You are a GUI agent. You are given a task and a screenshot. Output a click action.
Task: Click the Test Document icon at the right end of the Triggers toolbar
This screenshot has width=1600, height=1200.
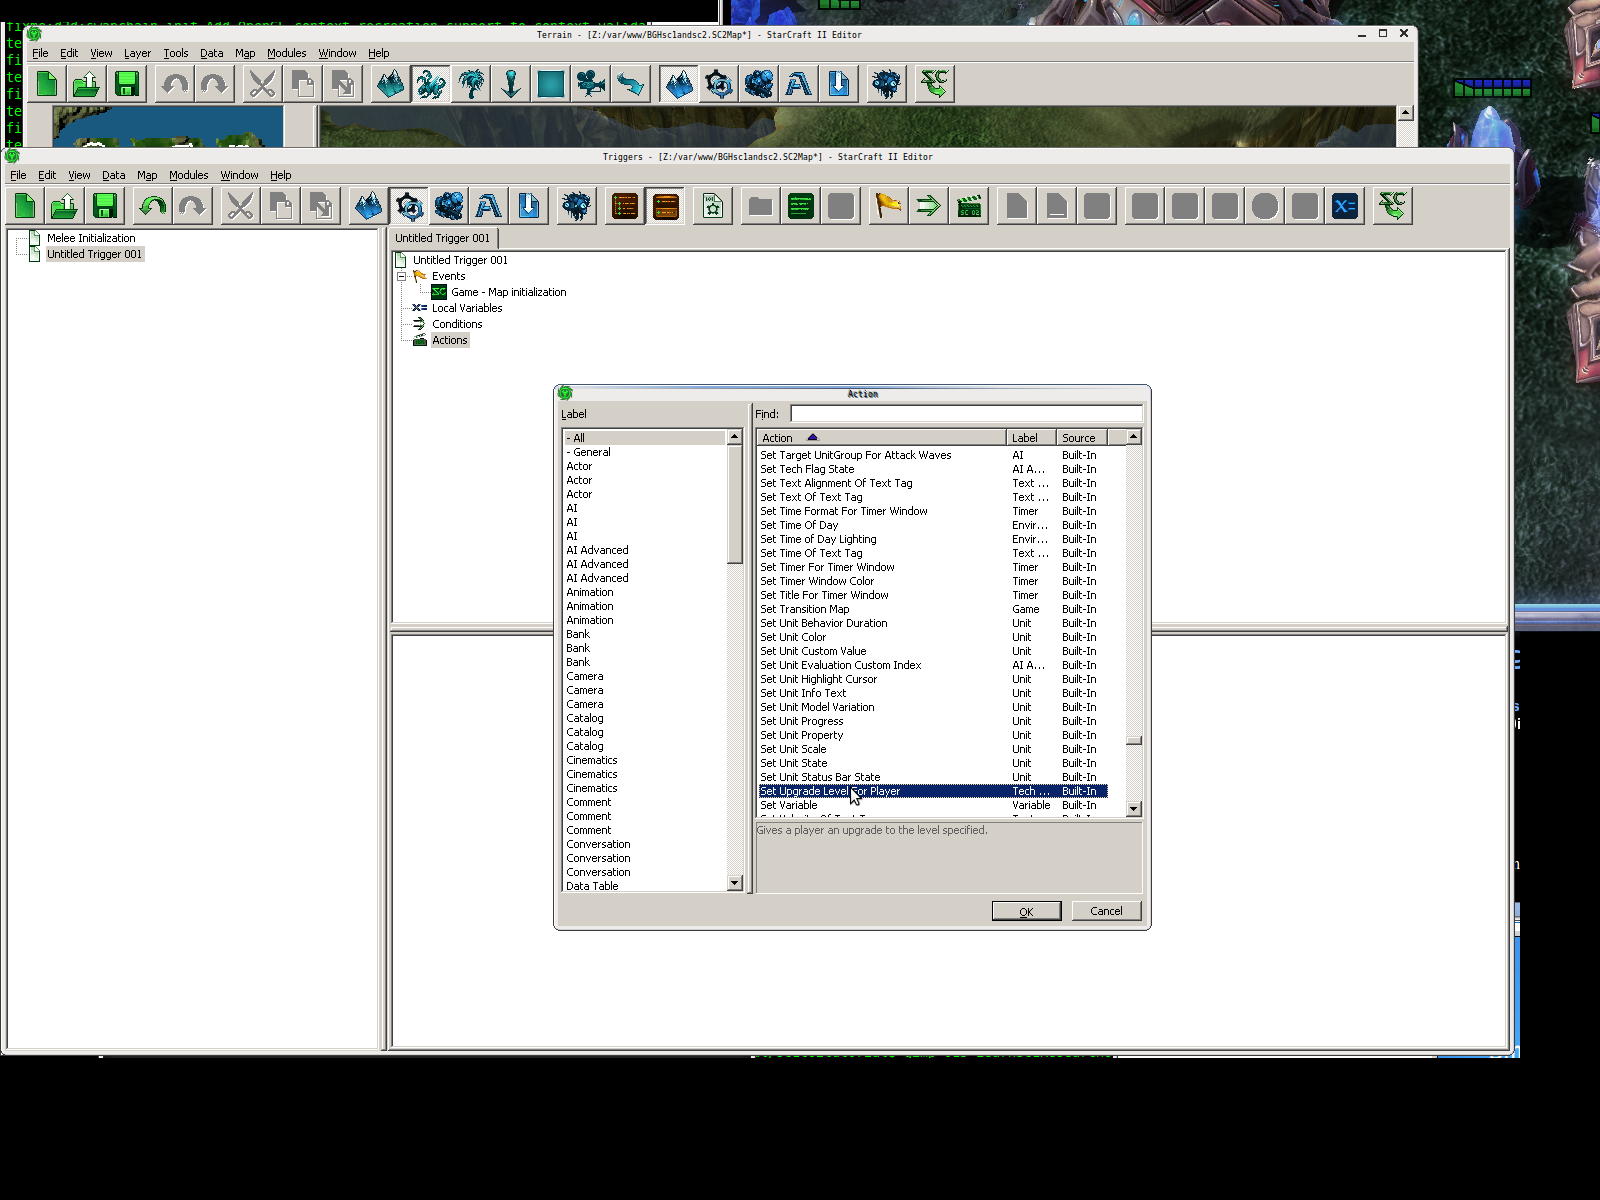(x=1392, y=206)
